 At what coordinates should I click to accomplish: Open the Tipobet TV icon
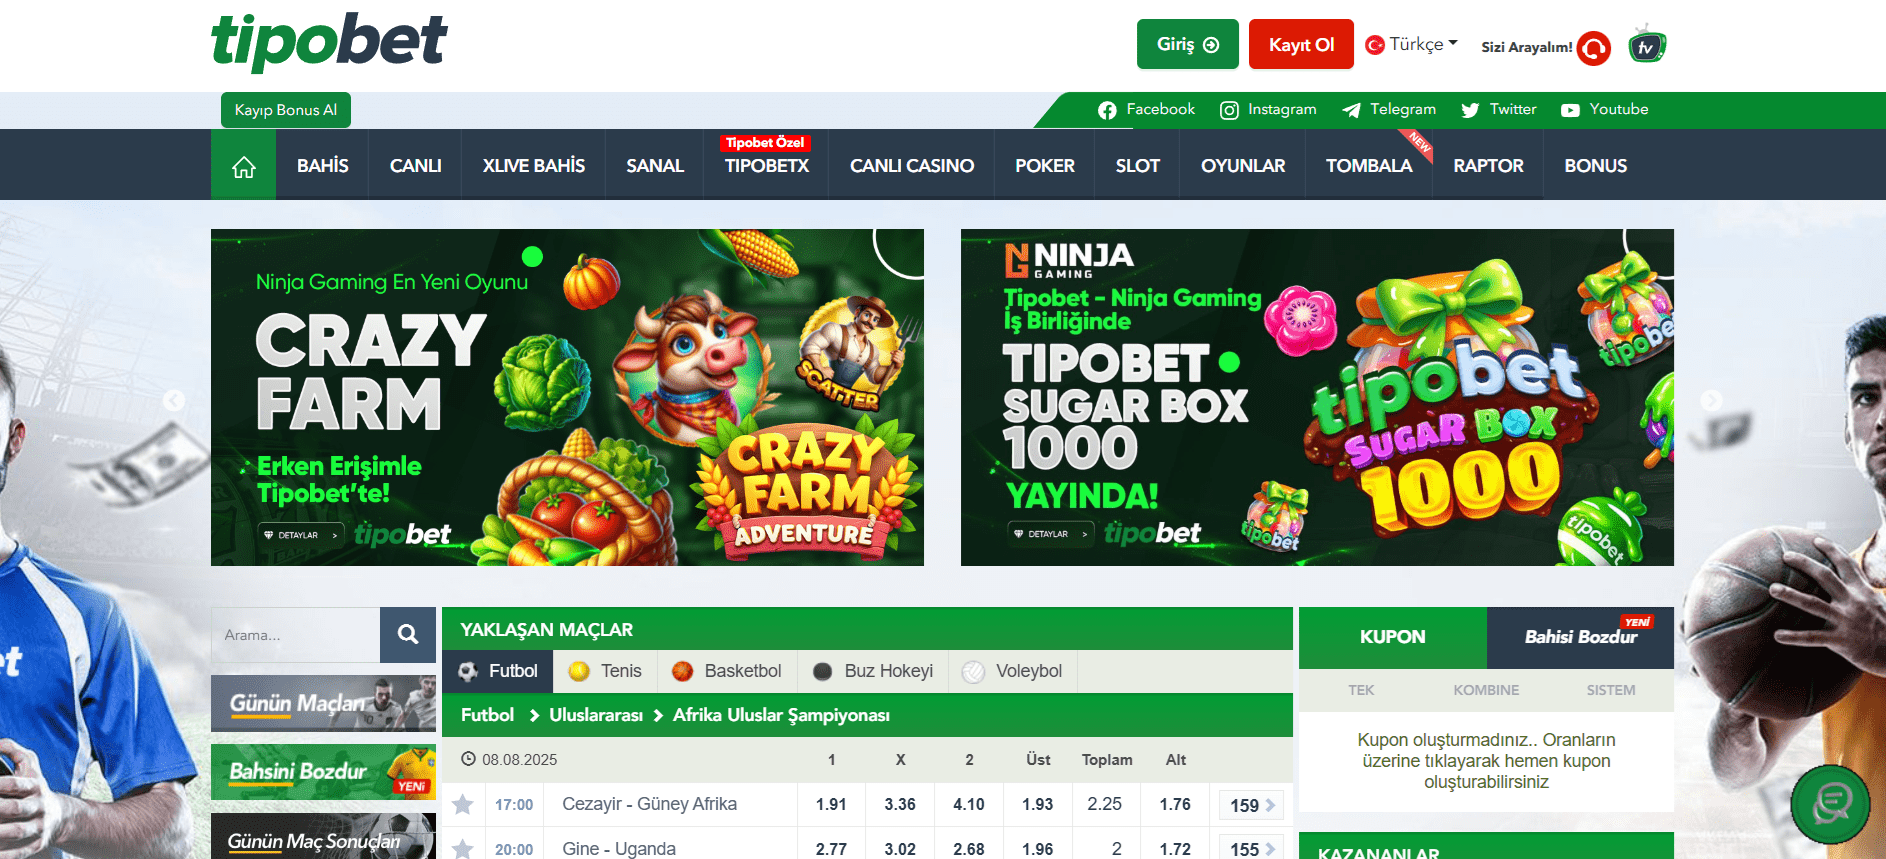(1646, 45)
